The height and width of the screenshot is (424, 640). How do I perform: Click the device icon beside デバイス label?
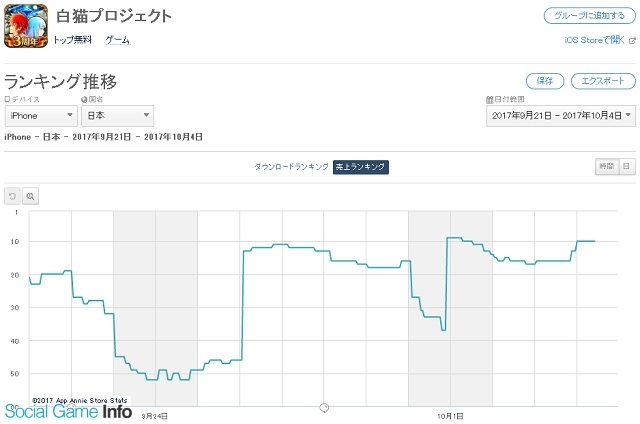(x=7, y=99)
